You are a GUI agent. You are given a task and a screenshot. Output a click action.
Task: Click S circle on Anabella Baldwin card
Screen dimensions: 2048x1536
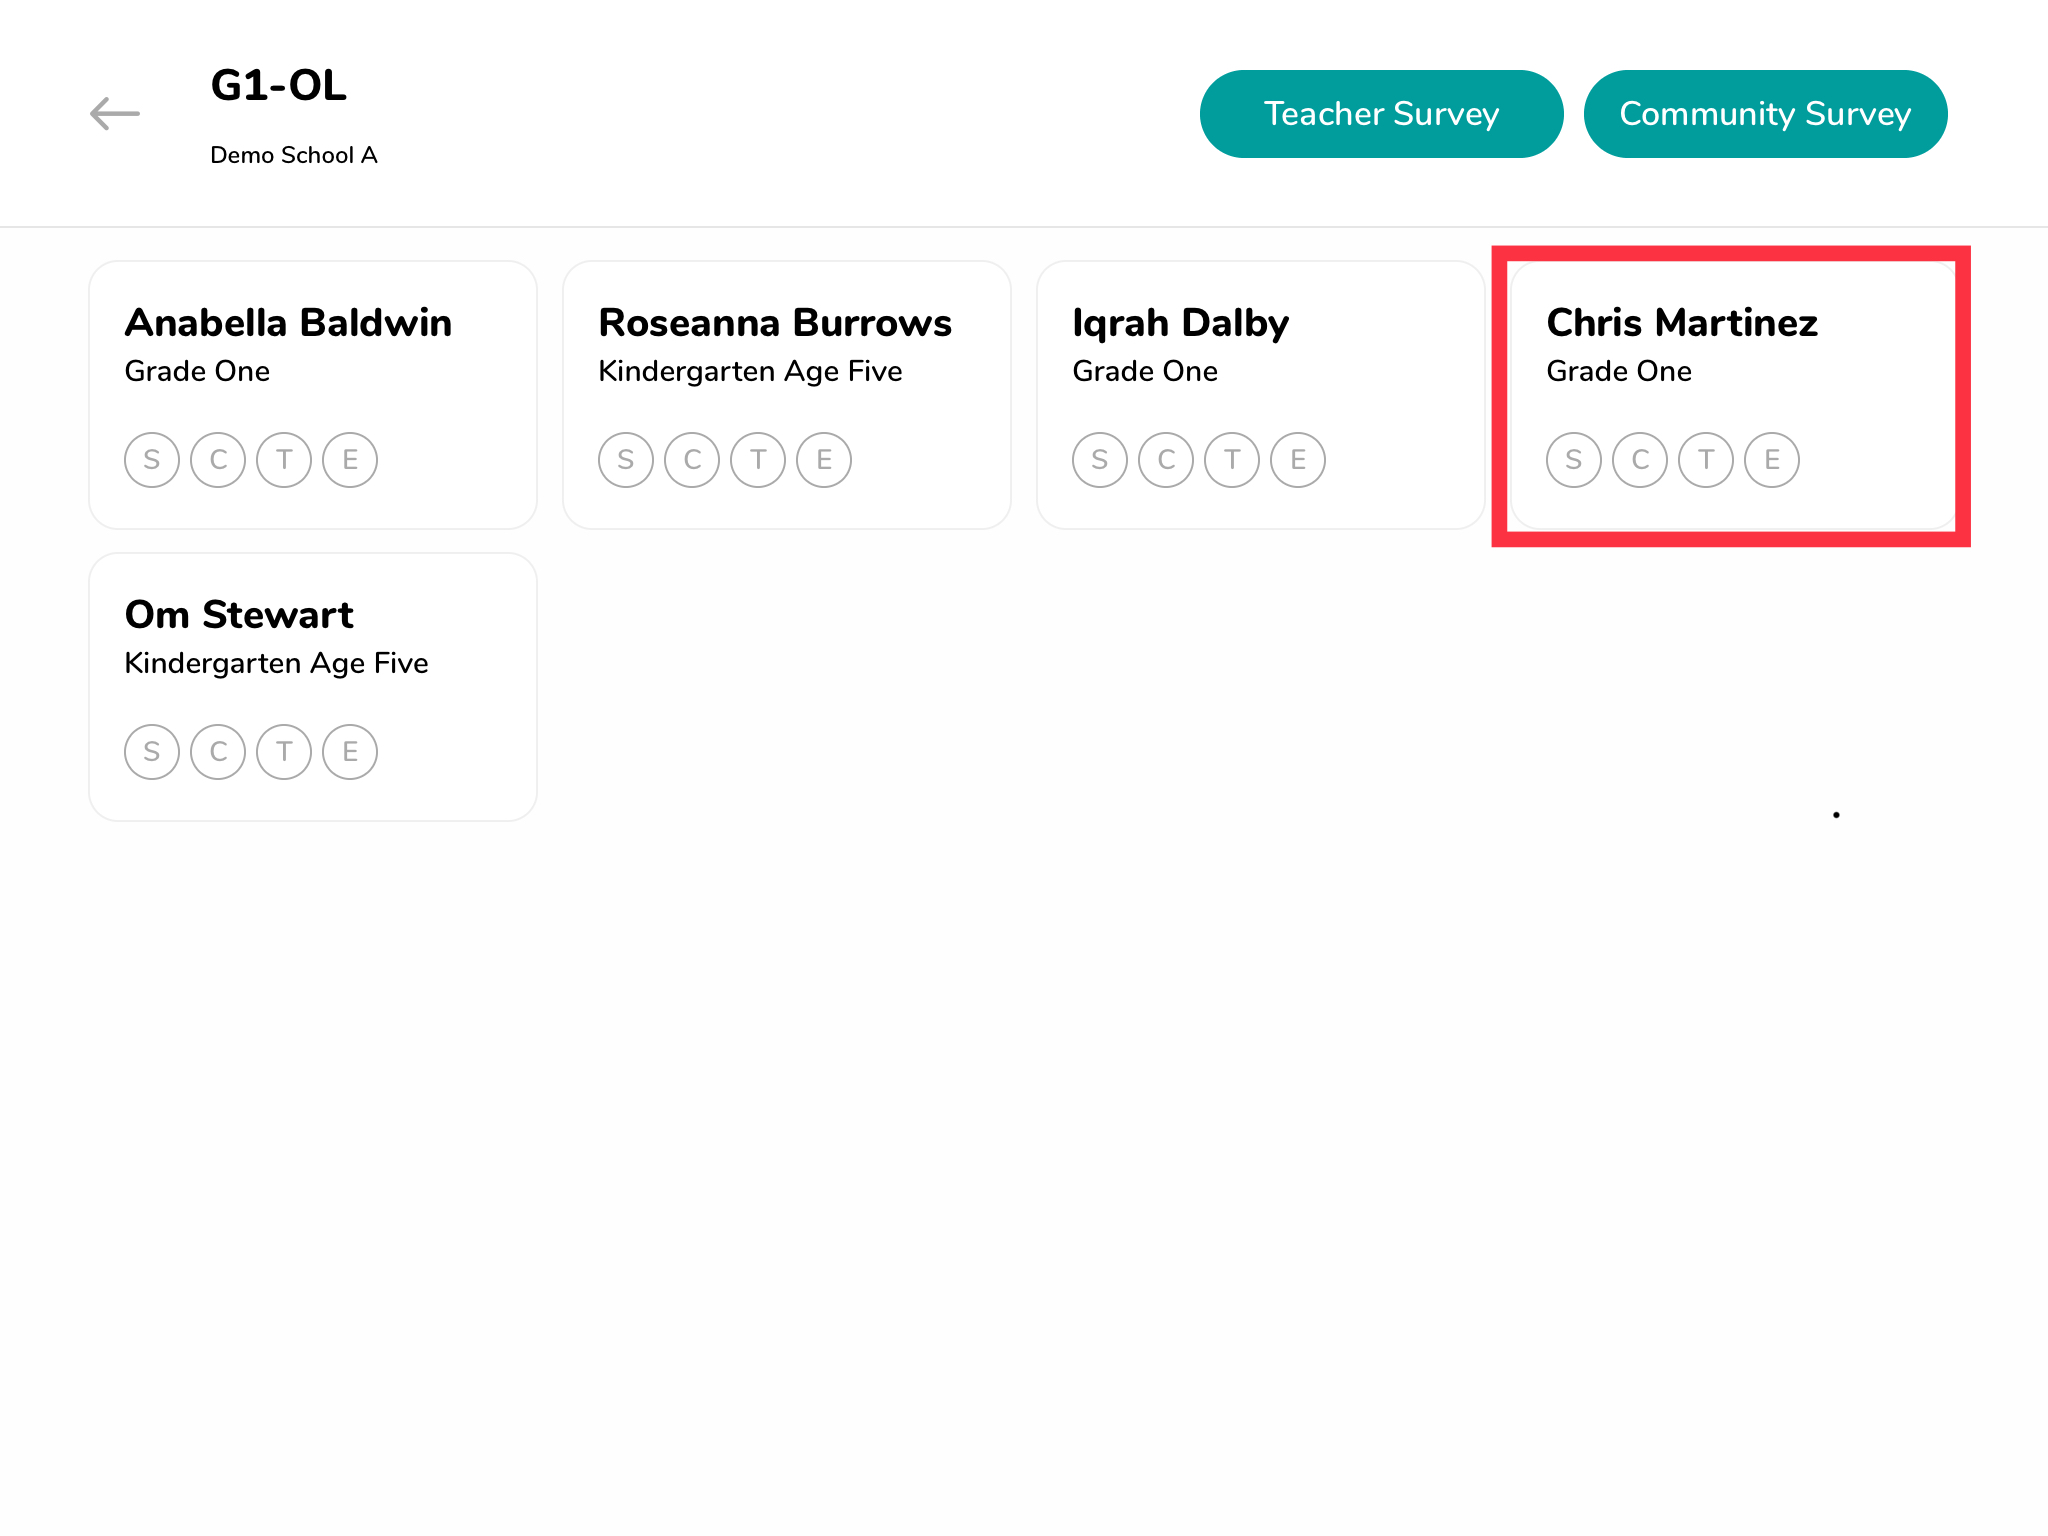tap(152, 460)
